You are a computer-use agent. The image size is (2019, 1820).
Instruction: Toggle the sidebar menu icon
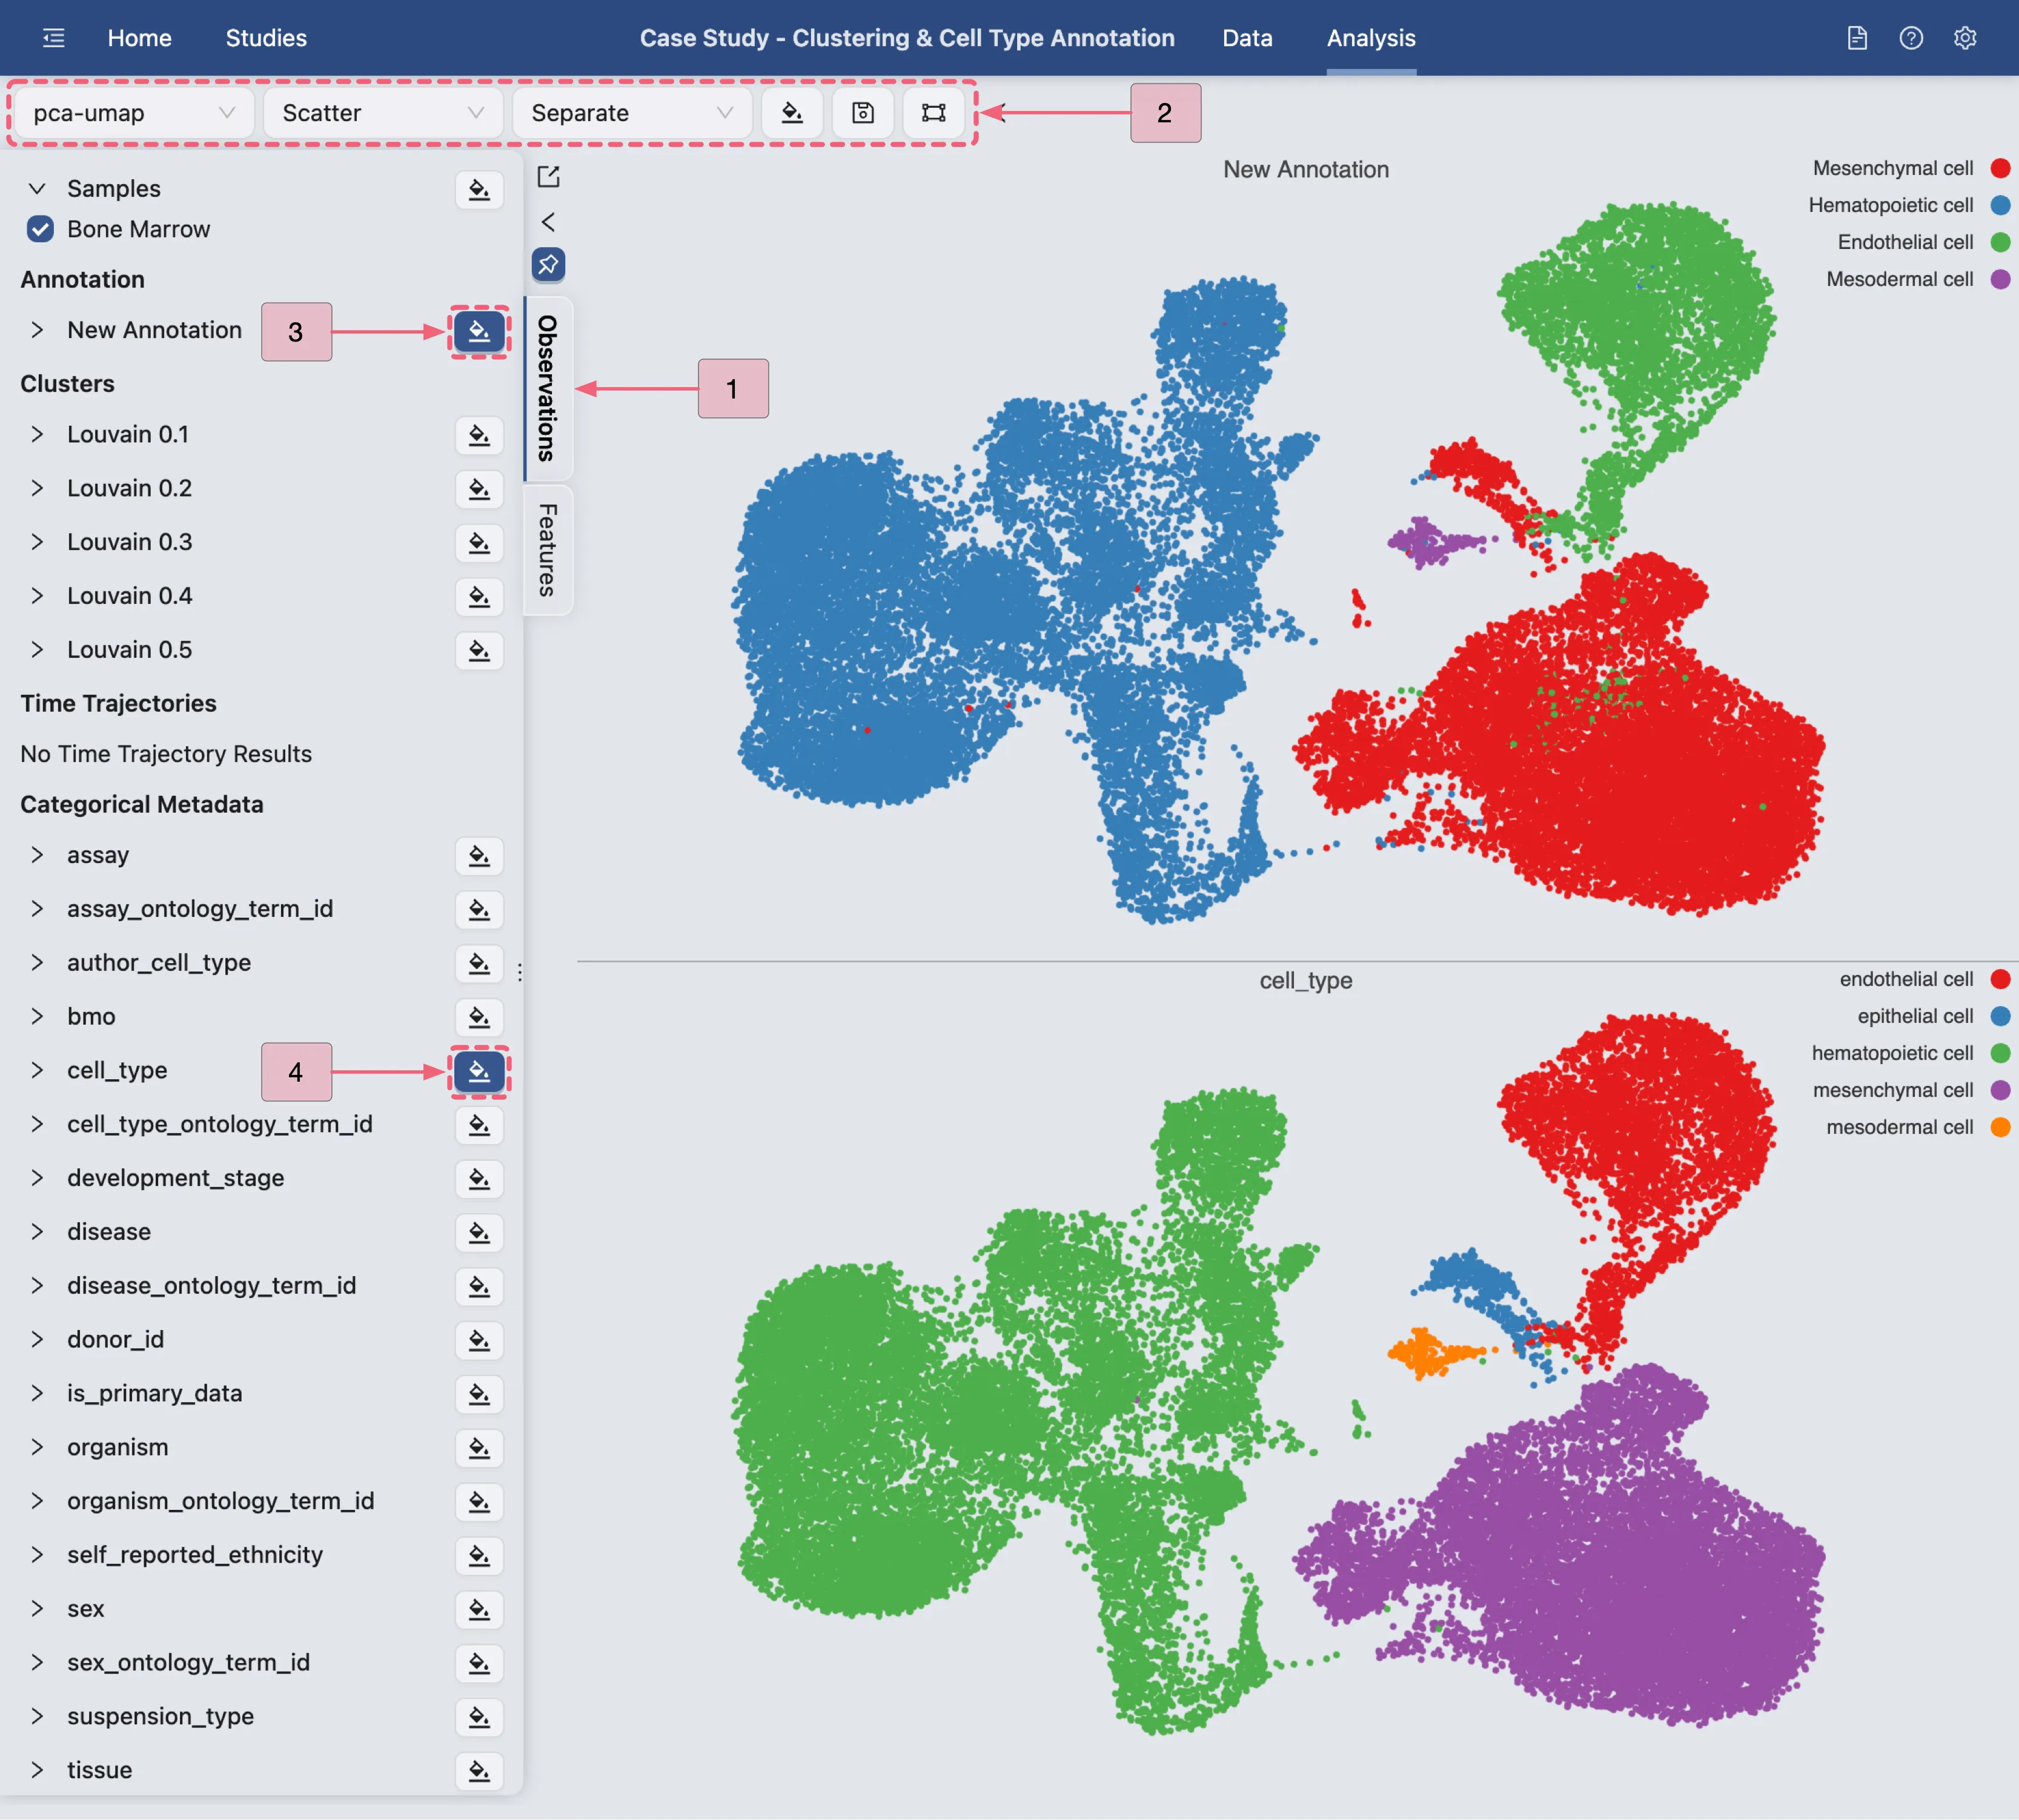coord(54,38)
